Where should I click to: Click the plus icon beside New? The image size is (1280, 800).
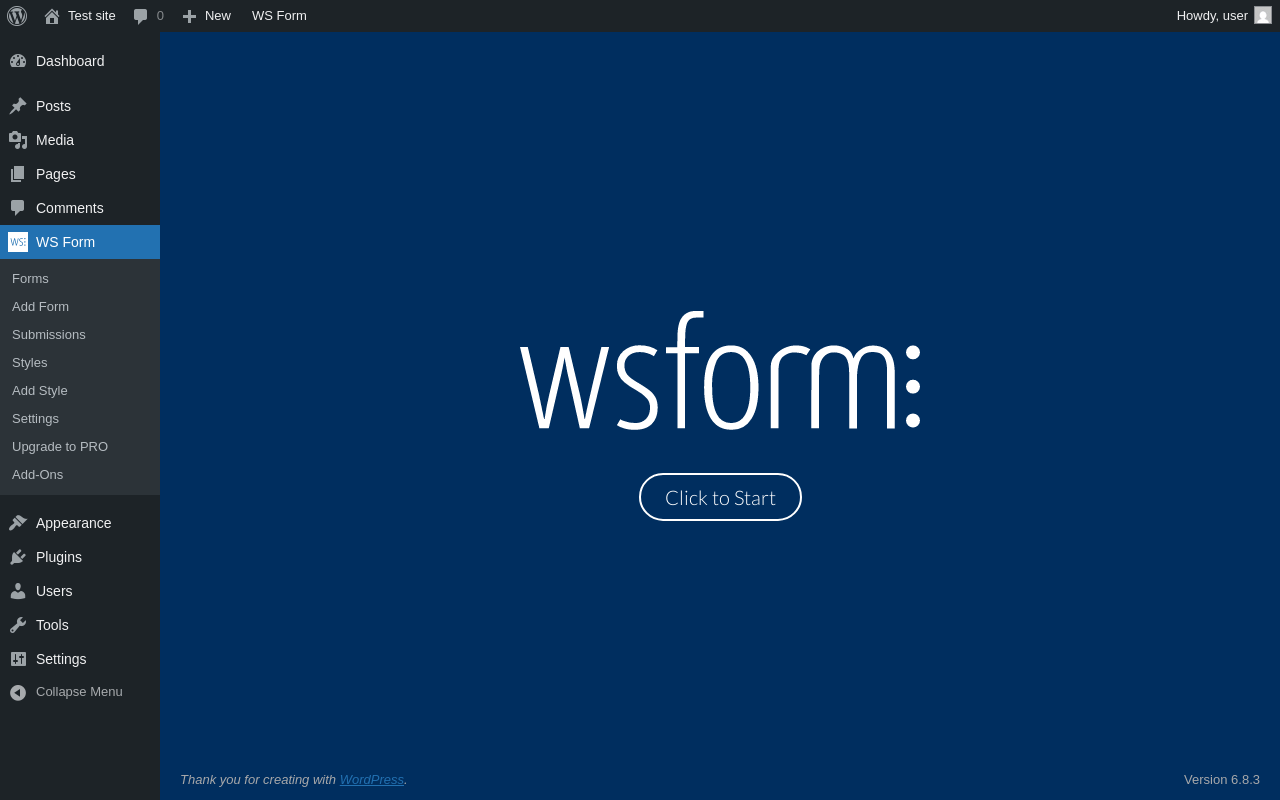[x=189, y=16]
